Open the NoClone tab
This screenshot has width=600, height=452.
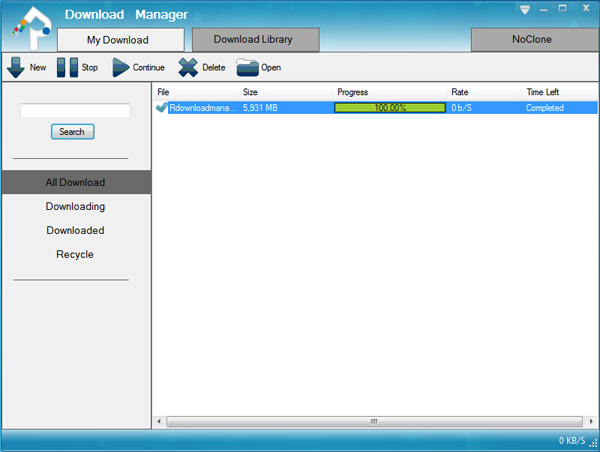534,39
